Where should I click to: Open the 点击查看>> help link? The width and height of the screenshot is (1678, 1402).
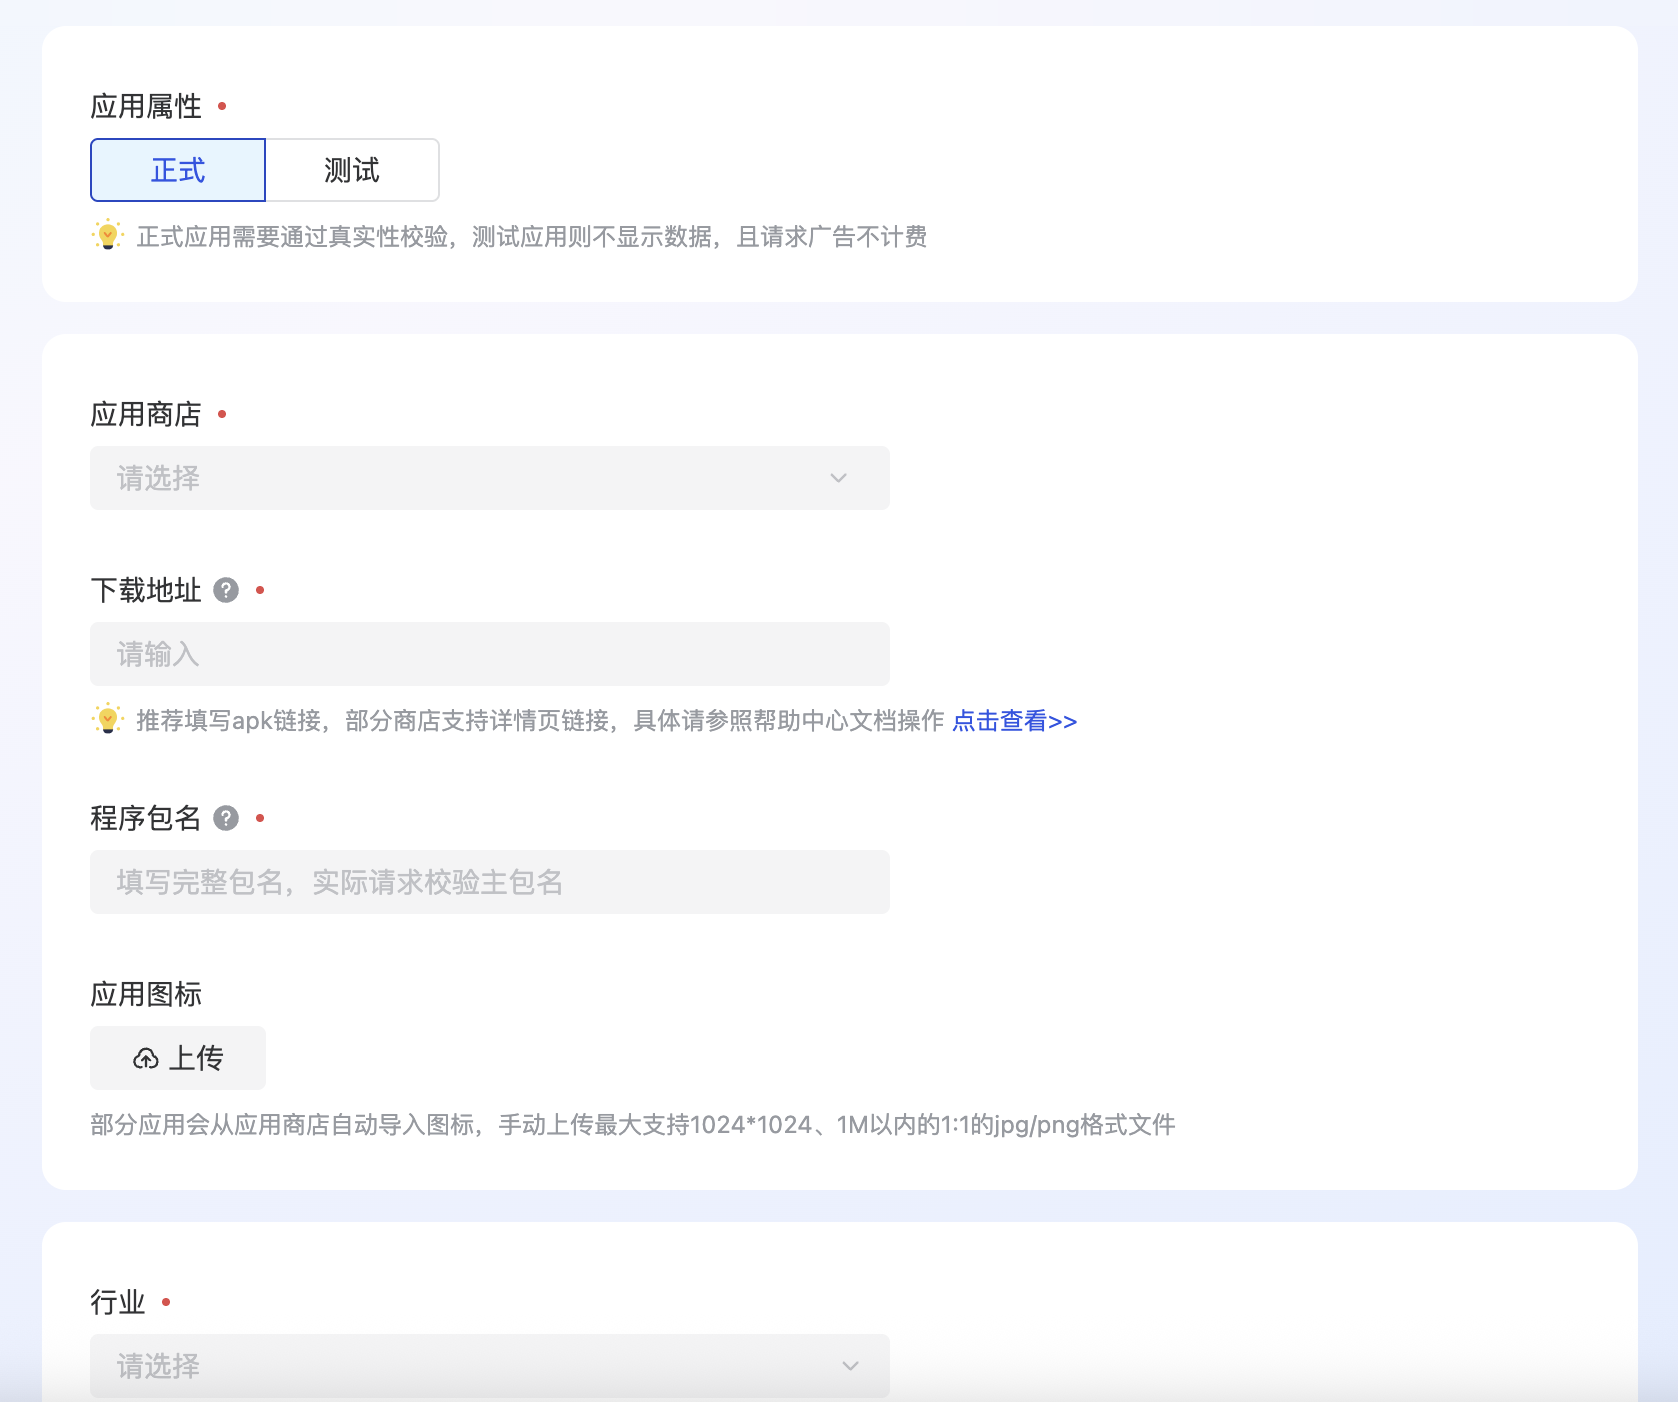click(1014, 721)
